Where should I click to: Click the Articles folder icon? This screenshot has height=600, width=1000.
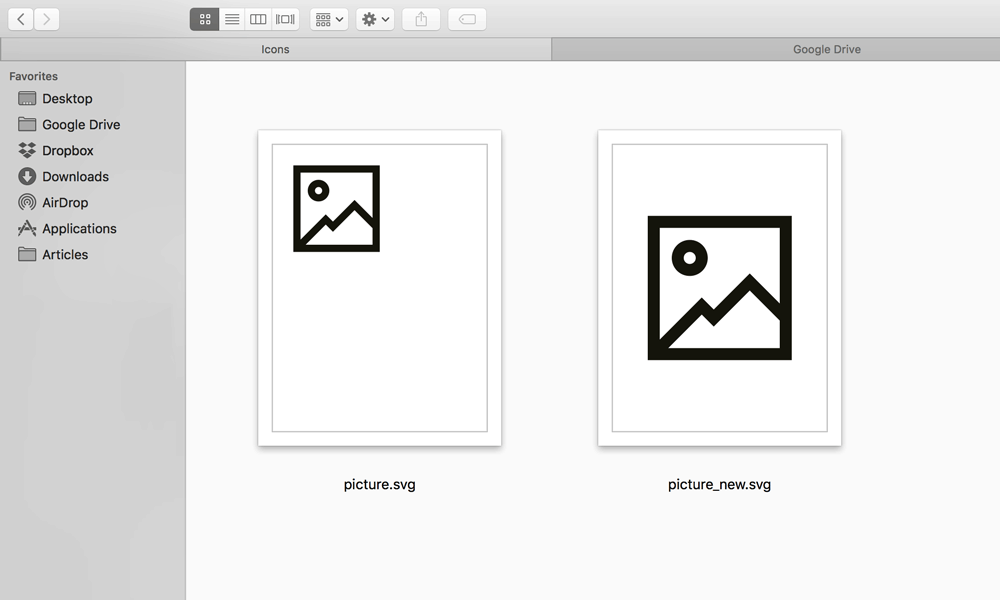point(27,254)
